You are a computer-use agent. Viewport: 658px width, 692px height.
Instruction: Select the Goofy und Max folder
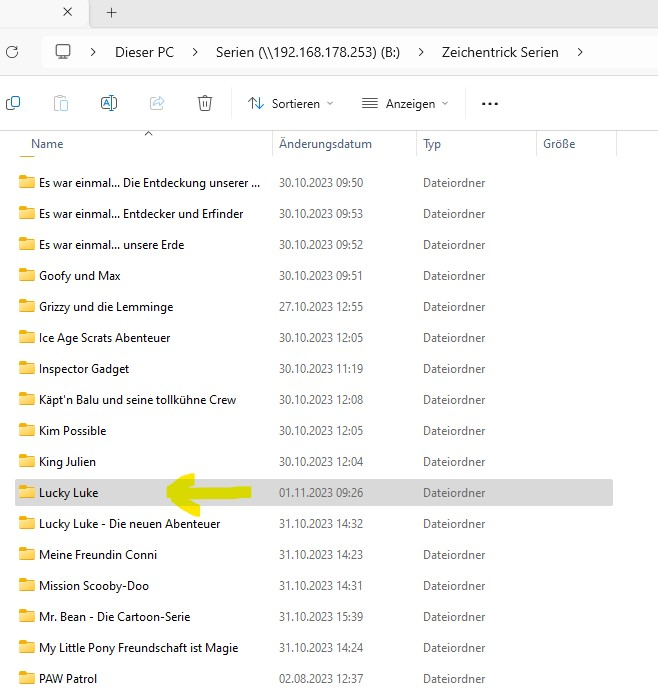(x=79, y=276)
